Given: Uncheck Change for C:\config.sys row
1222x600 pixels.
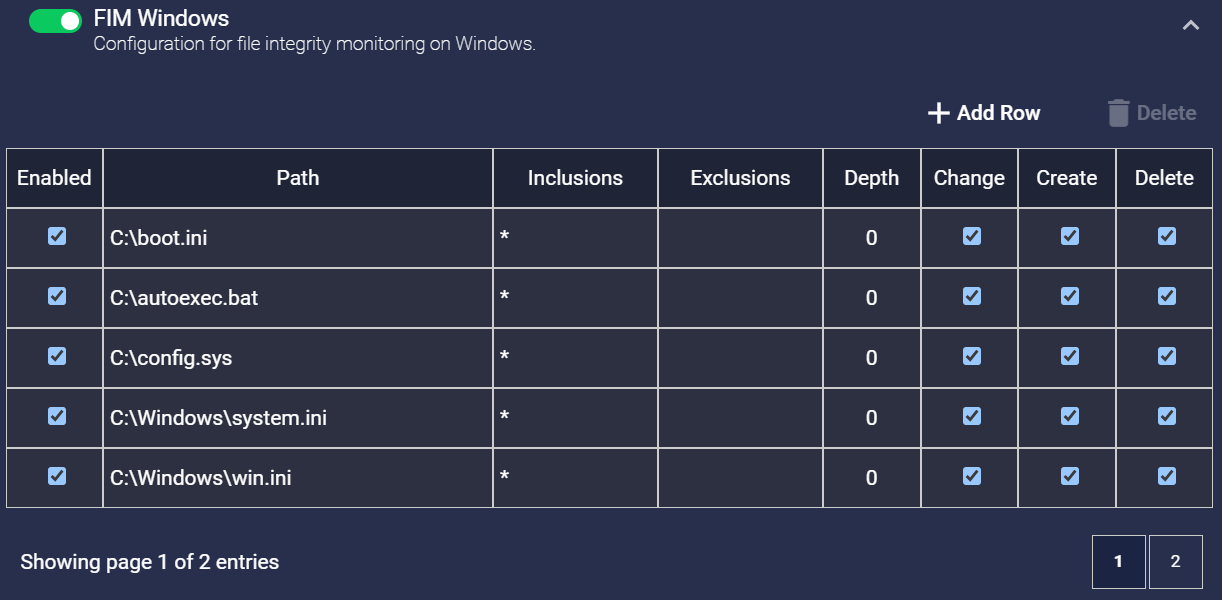Looking at the screenshot, I should 972,356.
